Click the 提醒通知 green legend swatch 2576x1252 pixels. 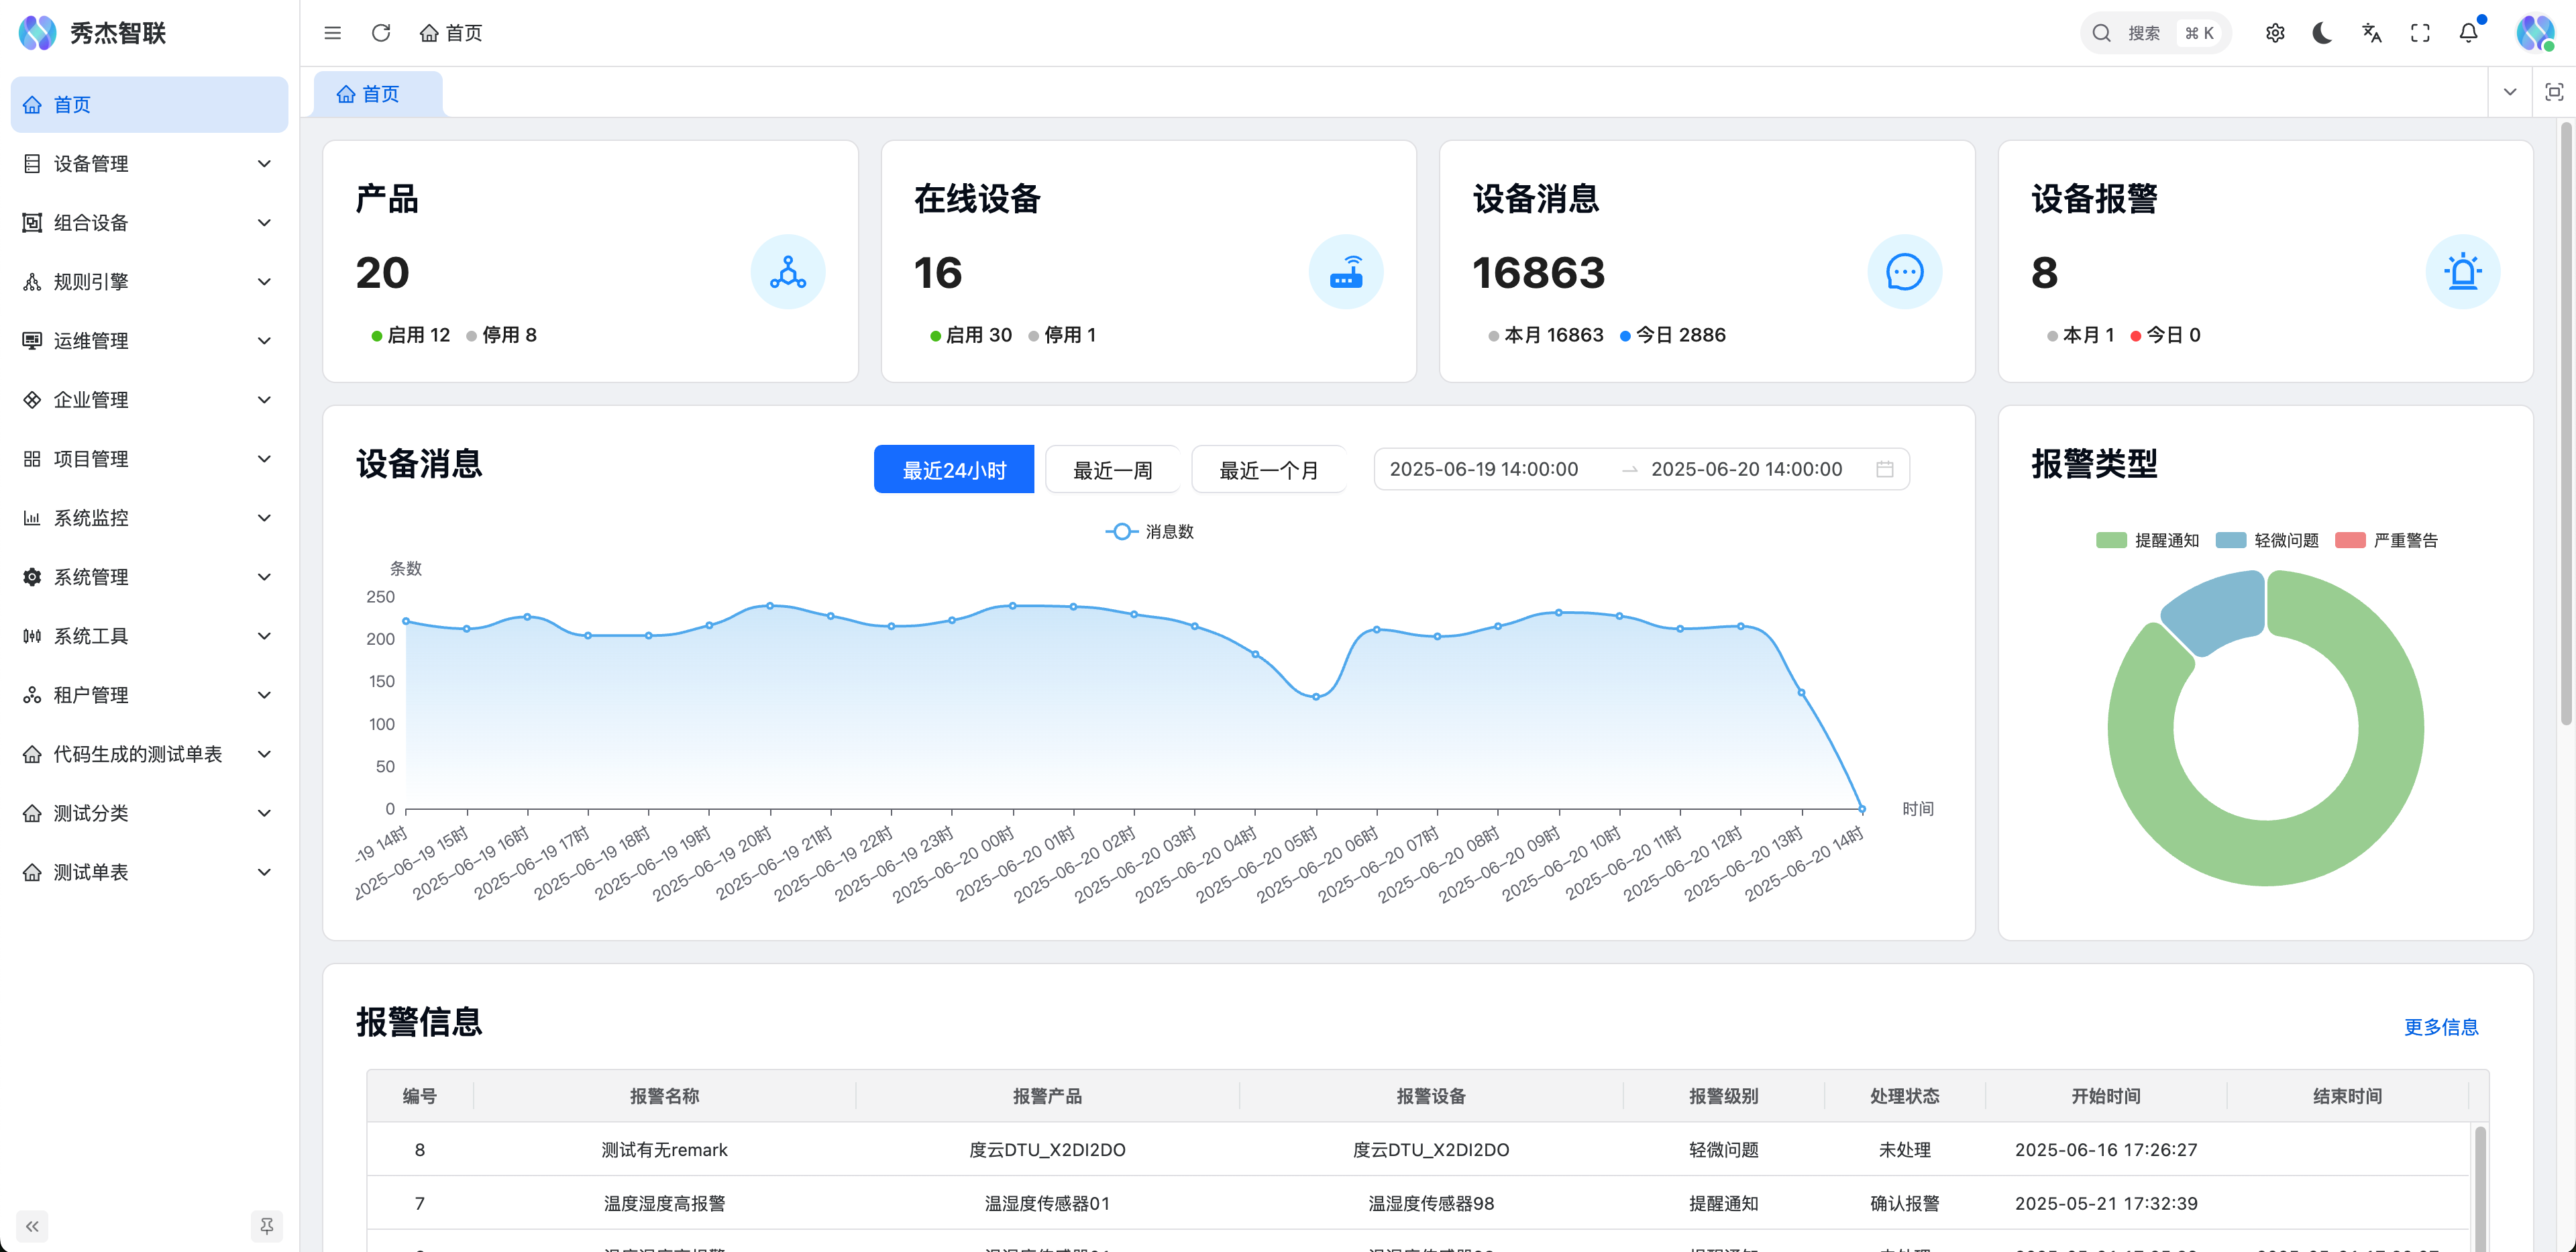point(2111,540)
